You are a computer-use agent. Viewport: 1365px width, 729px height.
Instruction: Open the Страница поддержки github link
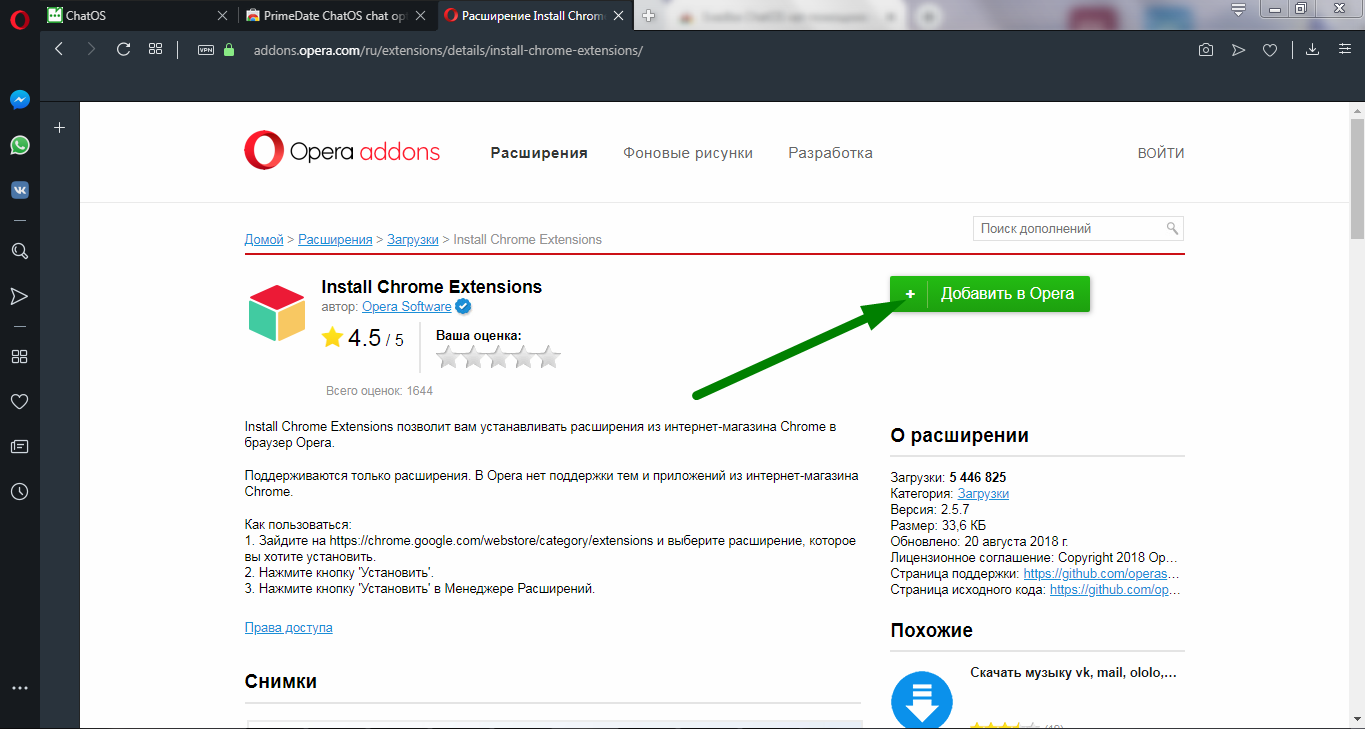[x=1102, y=574]
